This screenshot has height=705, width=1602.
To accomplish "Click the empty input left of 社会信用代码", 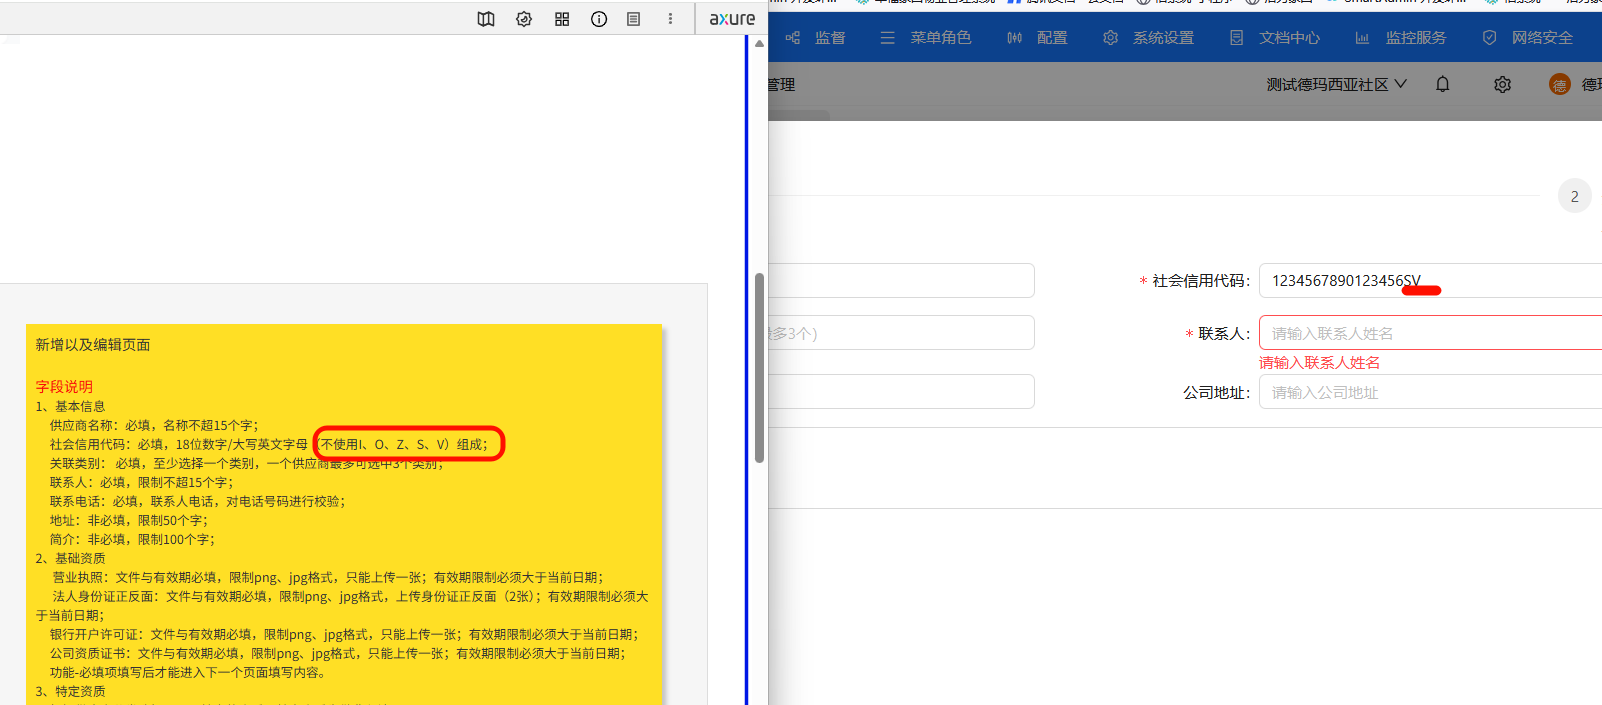I will point(901,281).
